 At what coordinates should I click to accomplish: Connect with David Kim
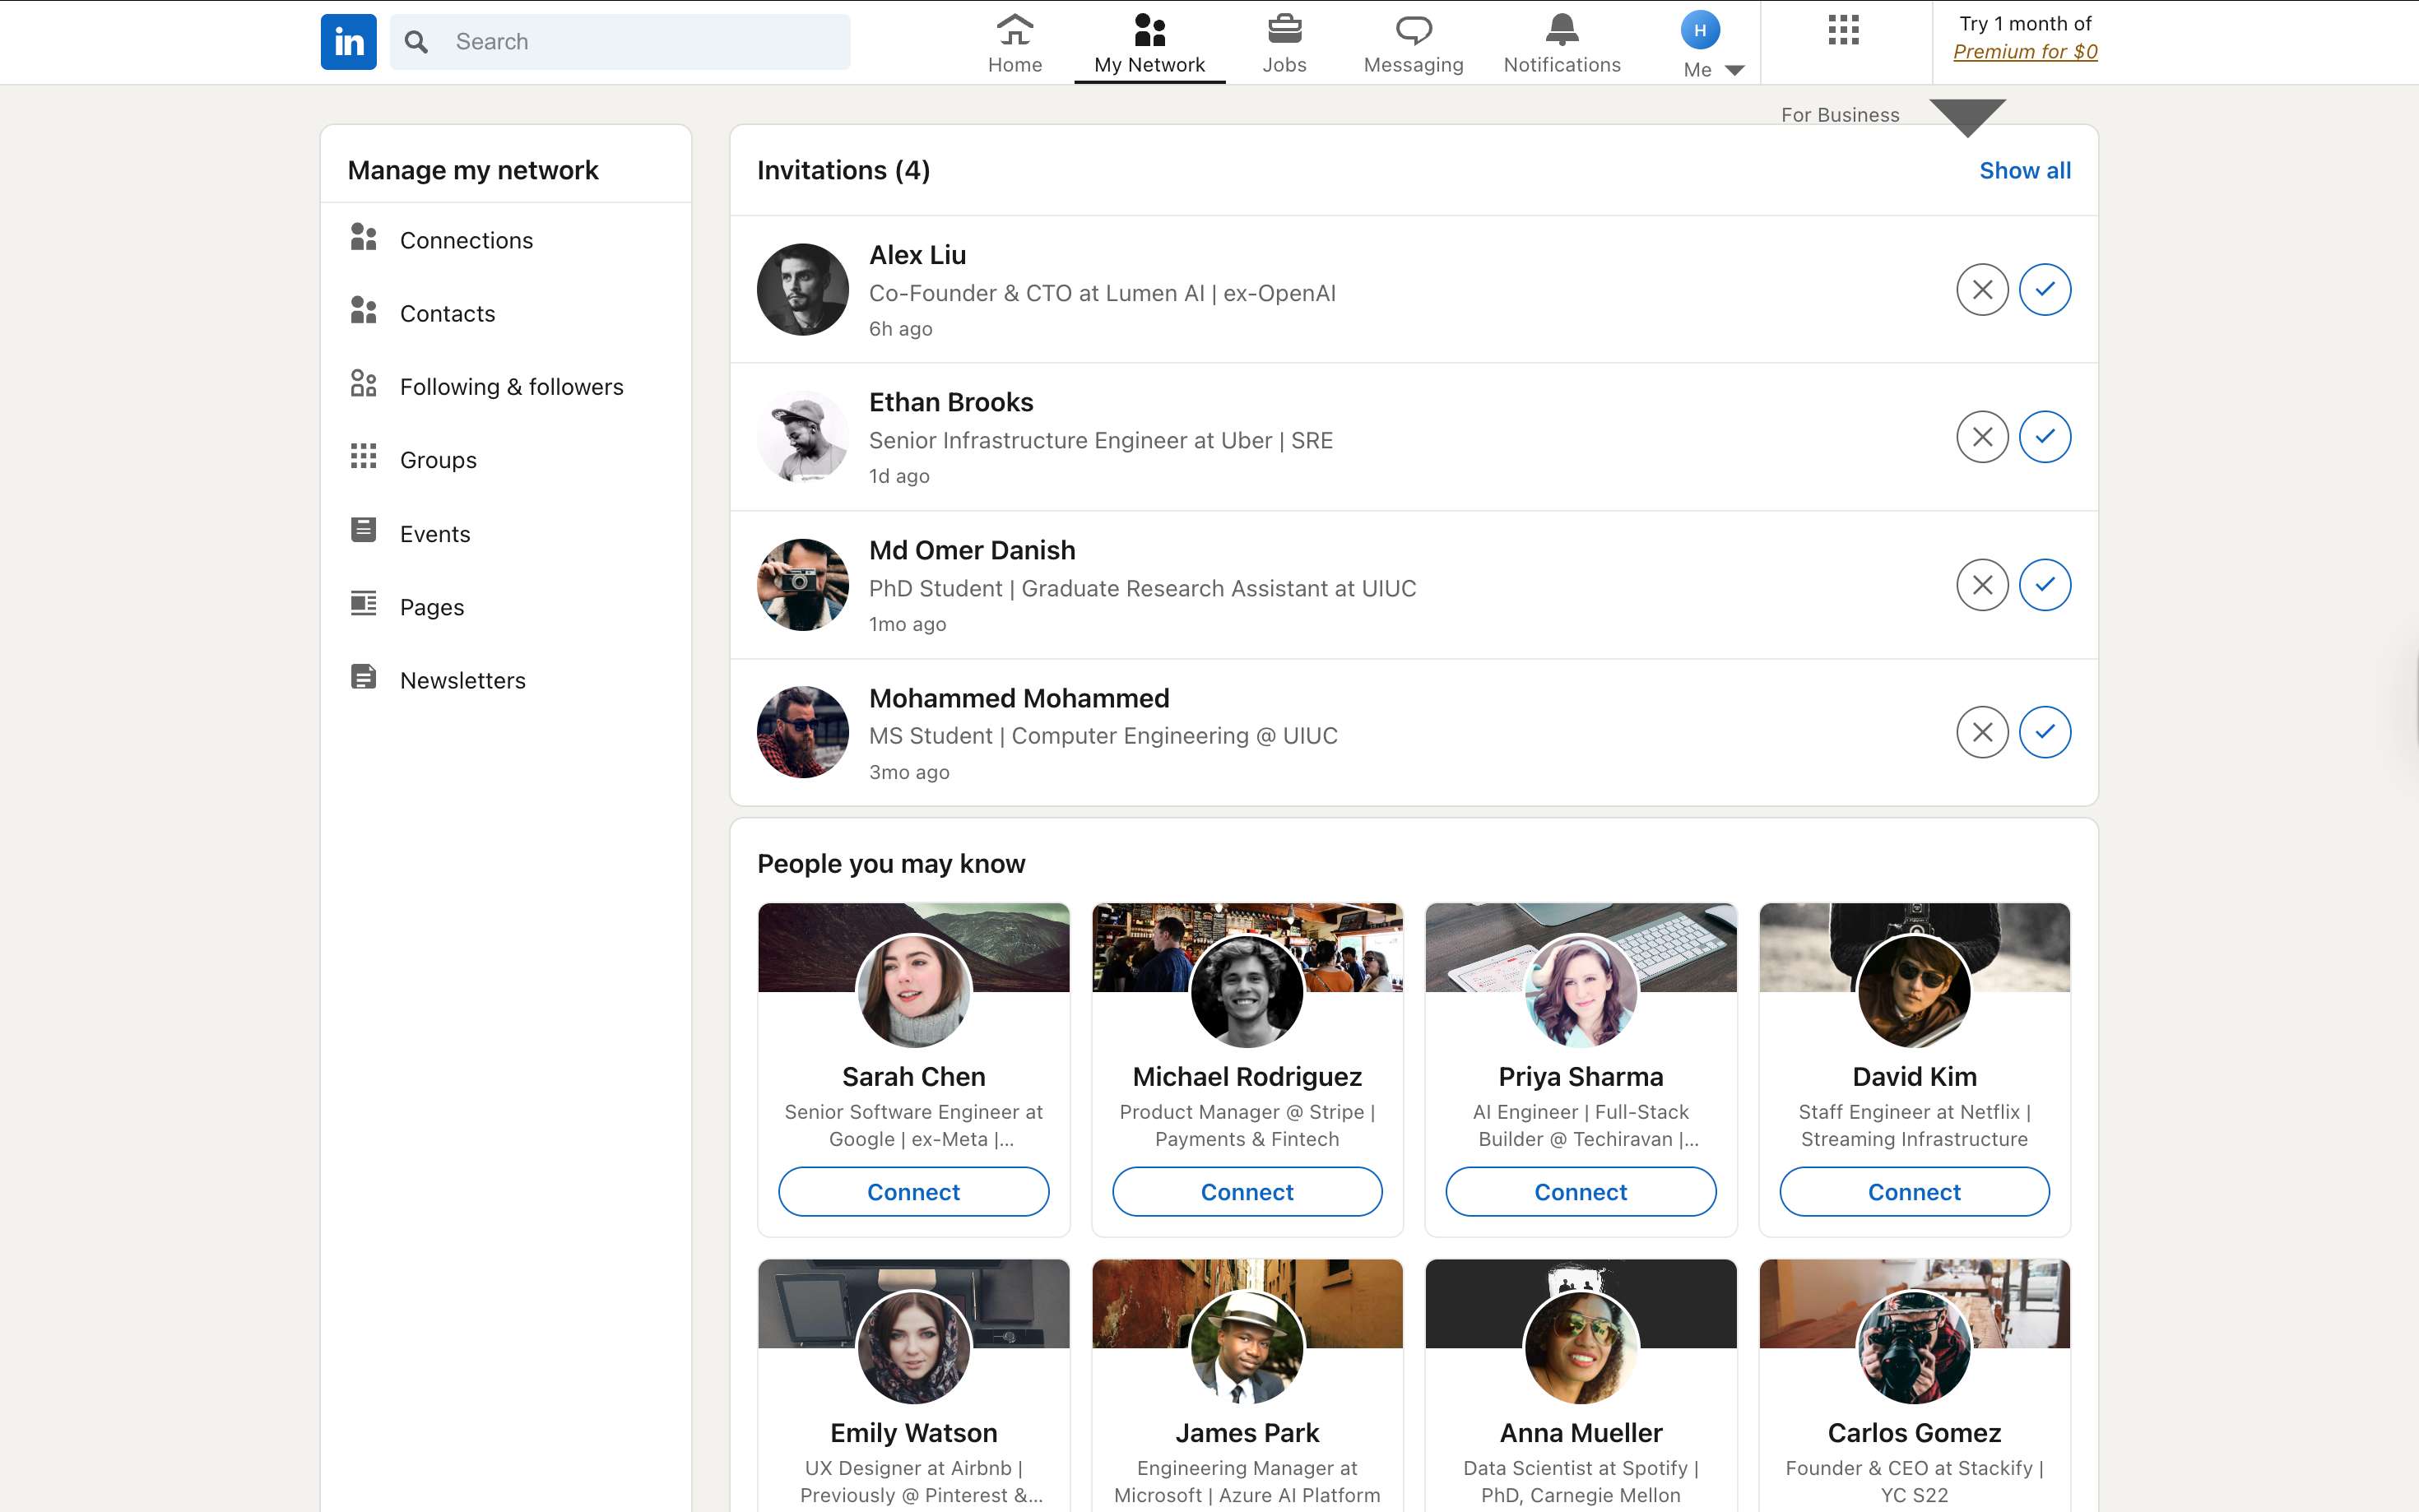point(1914,1192)
